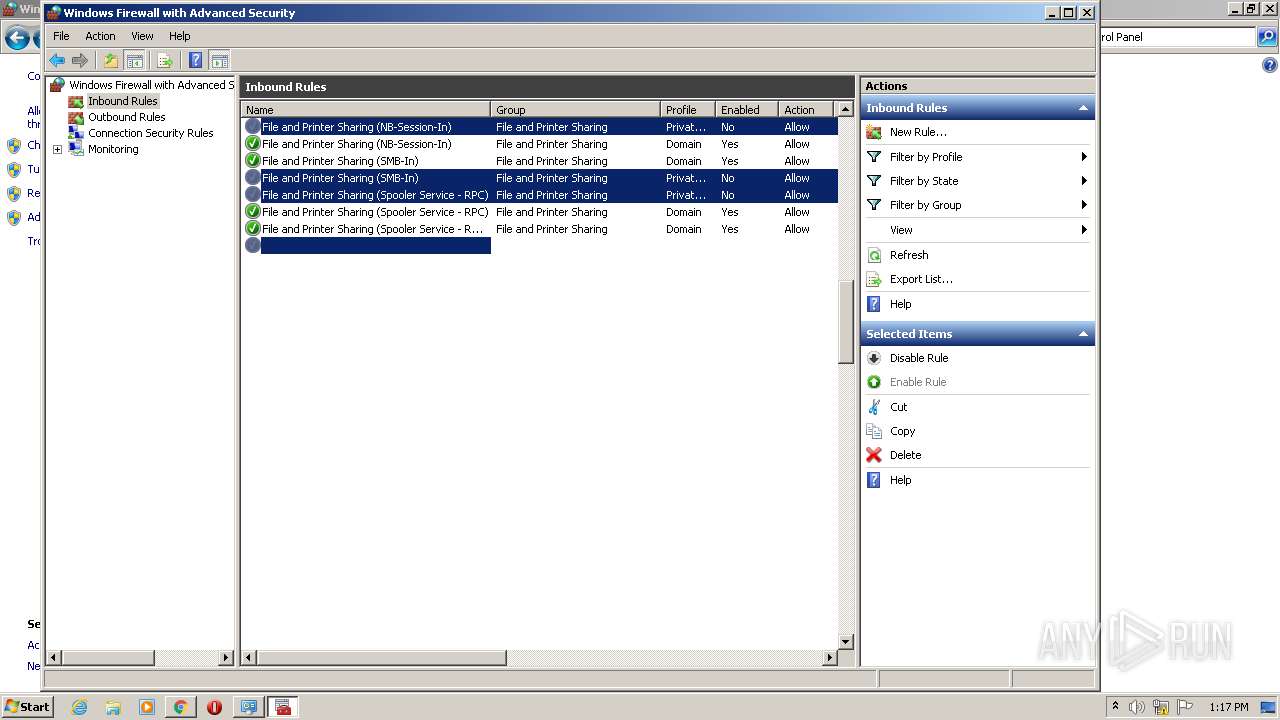Click Help icon under Selected Items

point(874,480)
